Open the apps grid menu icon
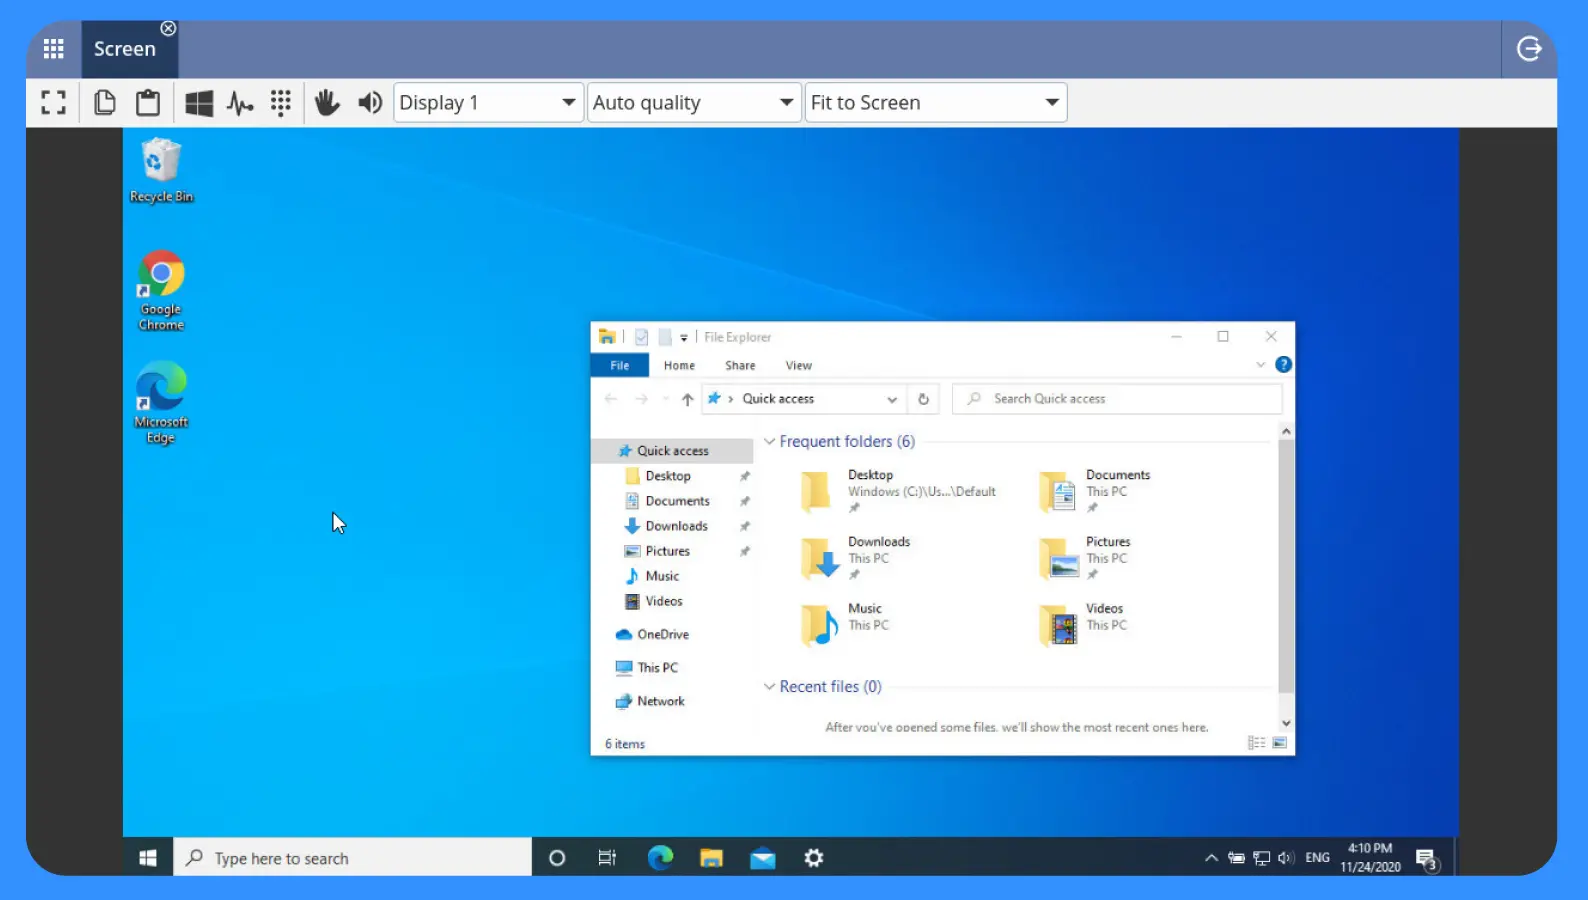 [53, 48]
